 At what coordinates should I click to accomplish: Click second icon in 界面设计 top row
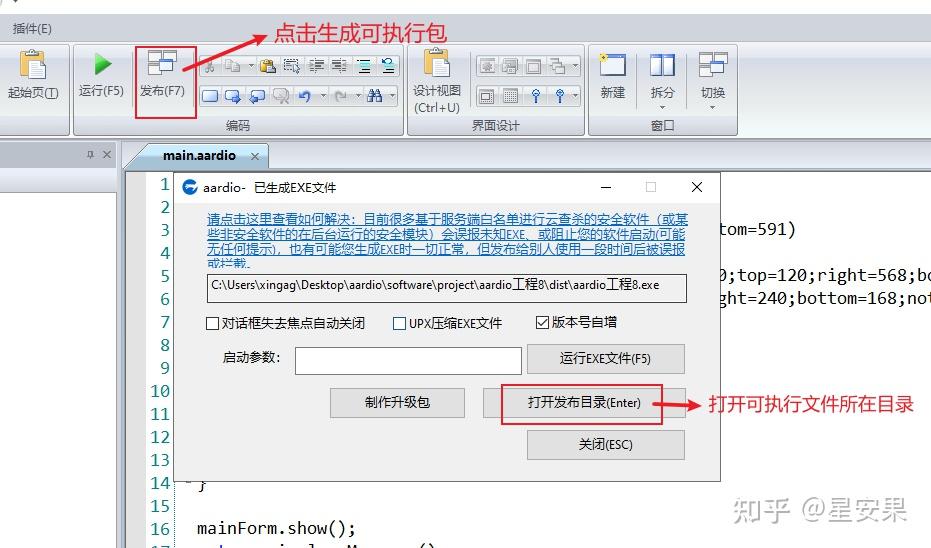click(x=510, y=66)
